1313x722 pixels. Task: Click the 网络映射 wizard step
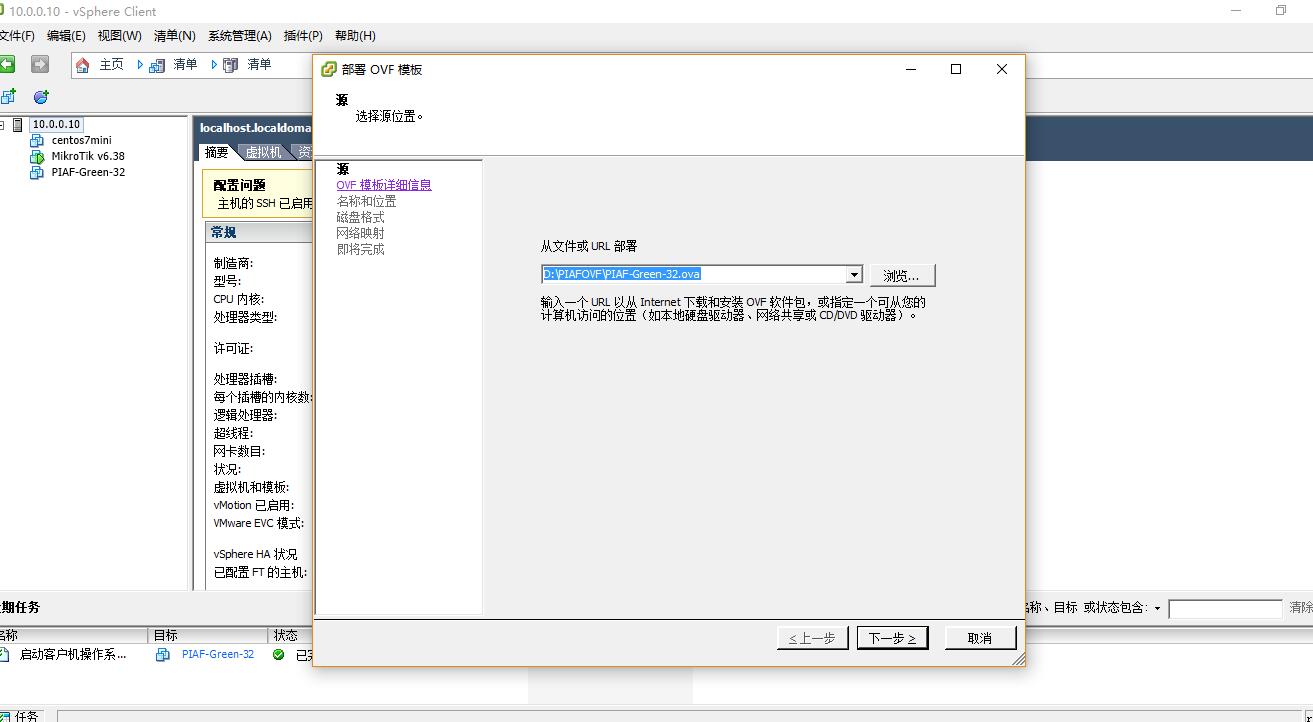tap(360, 233)
